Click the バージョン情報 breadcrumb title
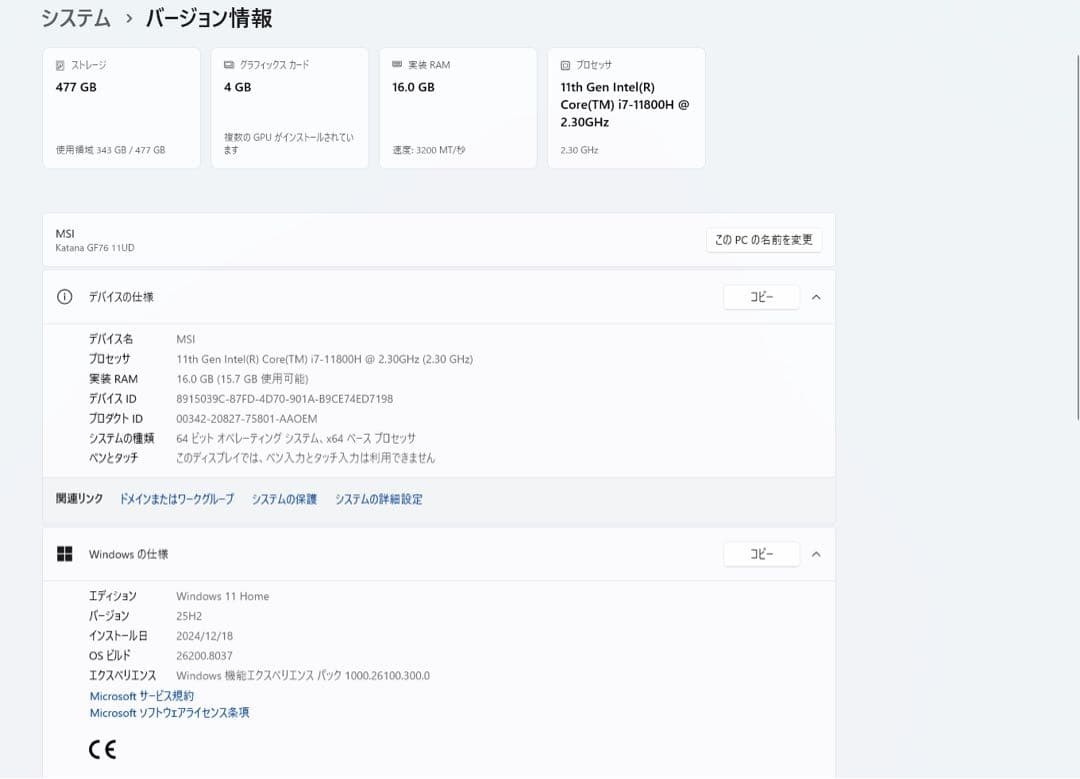The width and height of the screenshot is (1080, 779). 209,18
